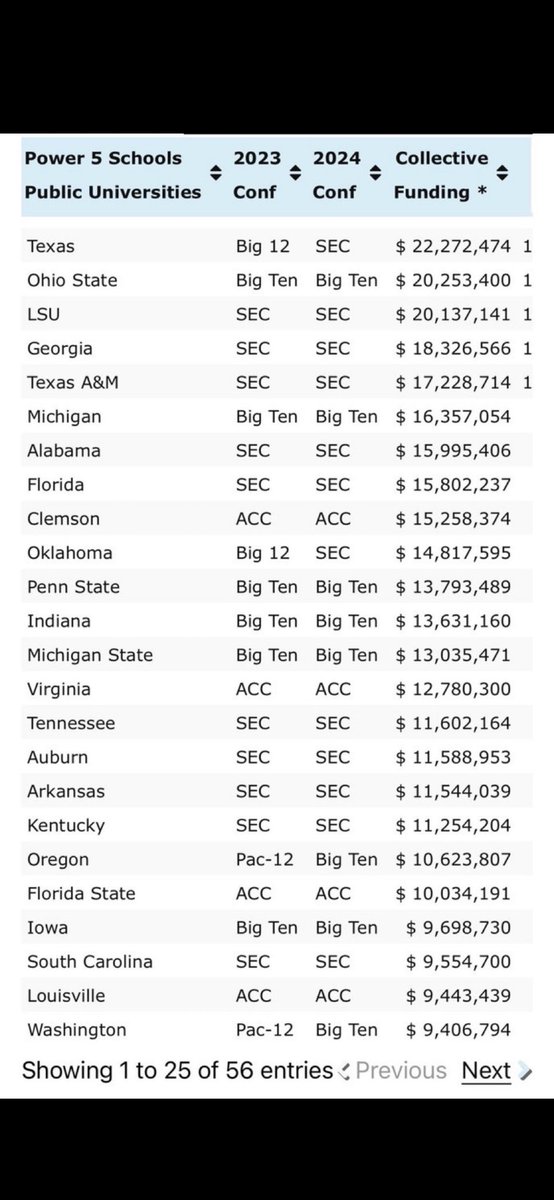Click Oklahoma's 2024 SEC cell
This screenshot has height=1200, width=554.
[x=332, y=553]
